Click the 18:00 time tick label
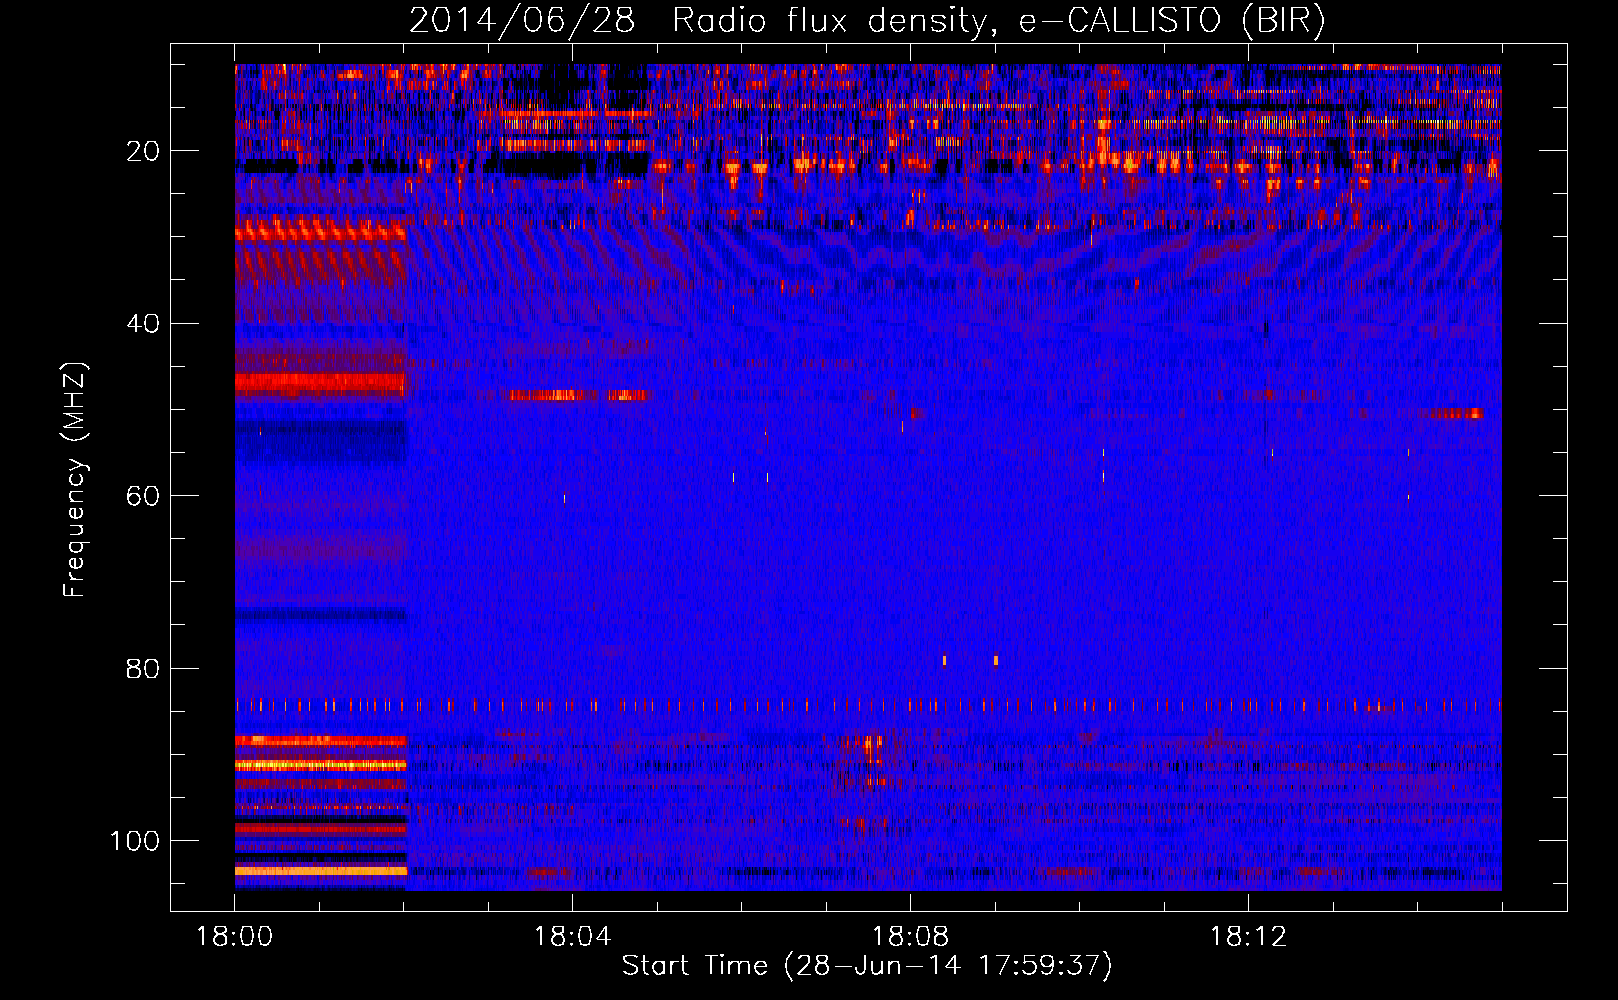Screen dimensions: 1618x1000 click(x=234, y=937)
